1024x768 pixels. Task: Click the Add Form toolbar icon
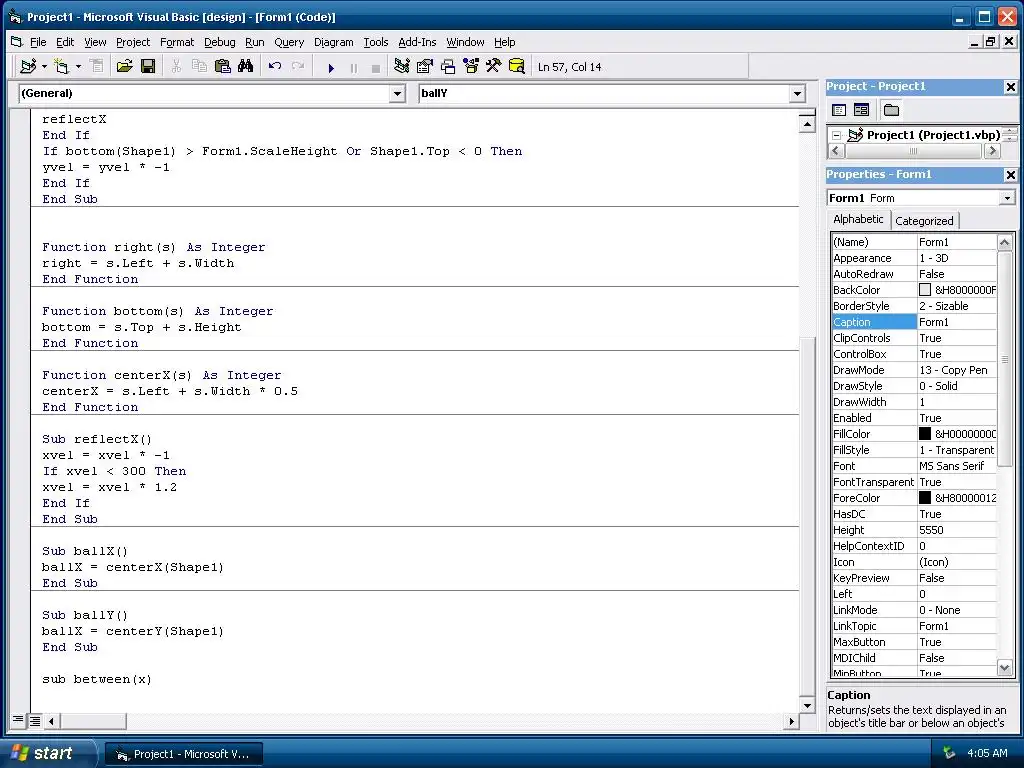click(x=61, y=67)
